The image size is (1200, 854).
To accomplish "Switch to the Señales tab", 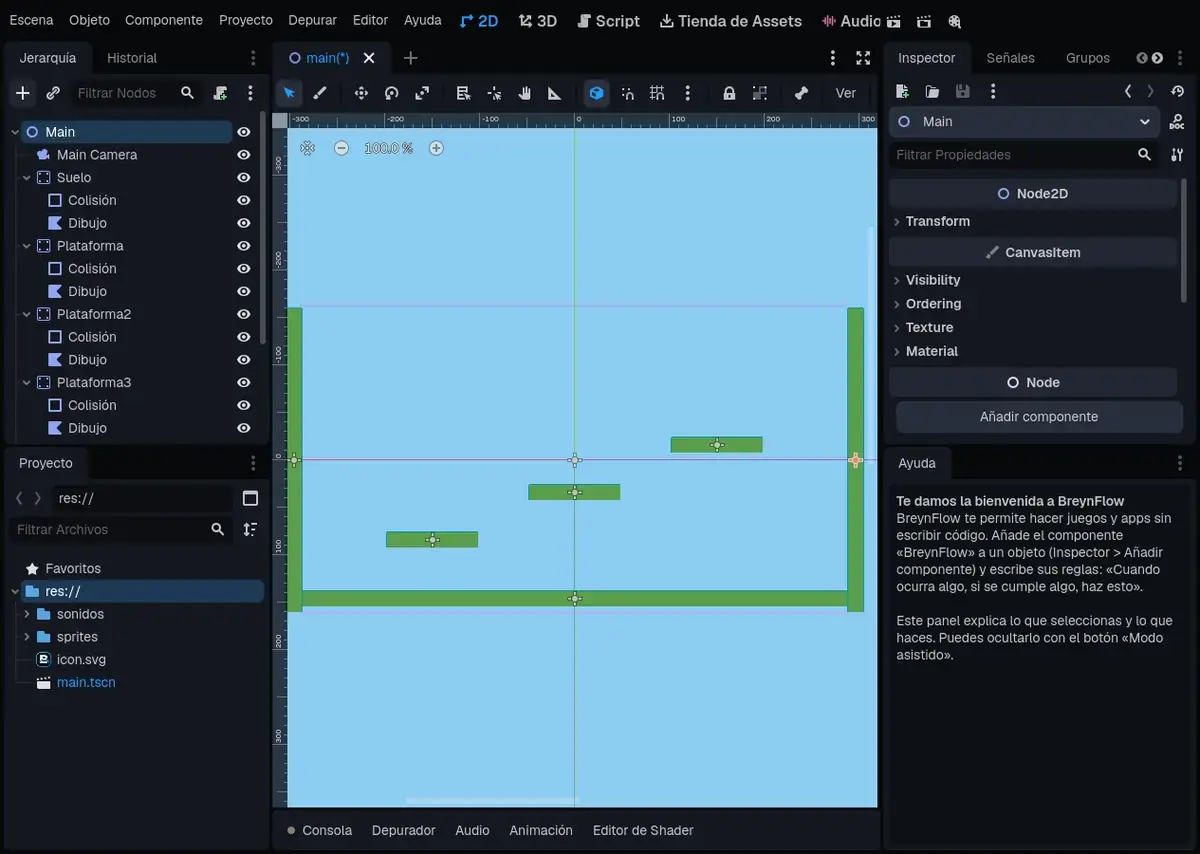I will coord(1010,58).
